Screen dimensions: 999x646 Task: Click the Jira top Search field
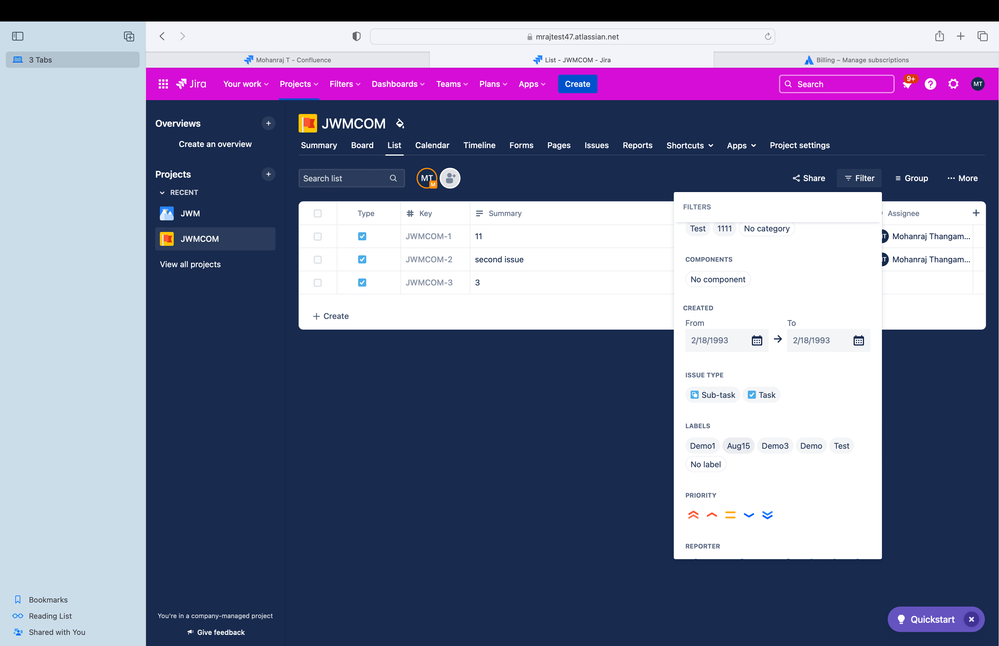[x=836, y=84]
